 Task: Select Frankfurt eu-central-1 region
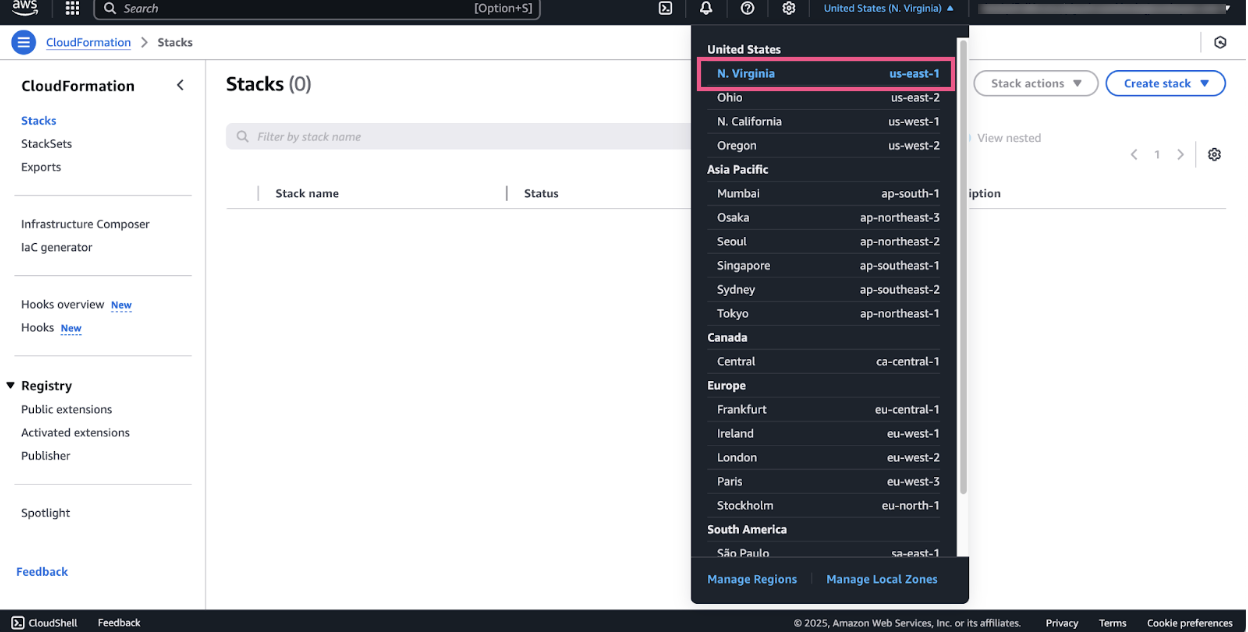828,409
